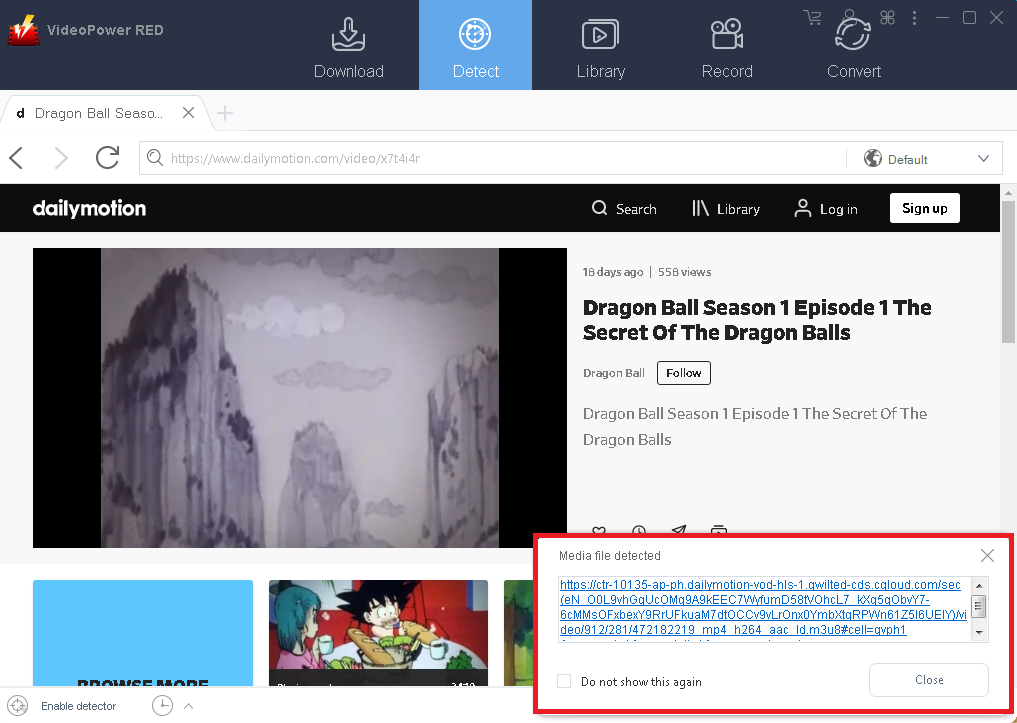Click the Sign up button
Image resolution: width=1017 pixels, height=723 pixels.
(x=924, y=208)
